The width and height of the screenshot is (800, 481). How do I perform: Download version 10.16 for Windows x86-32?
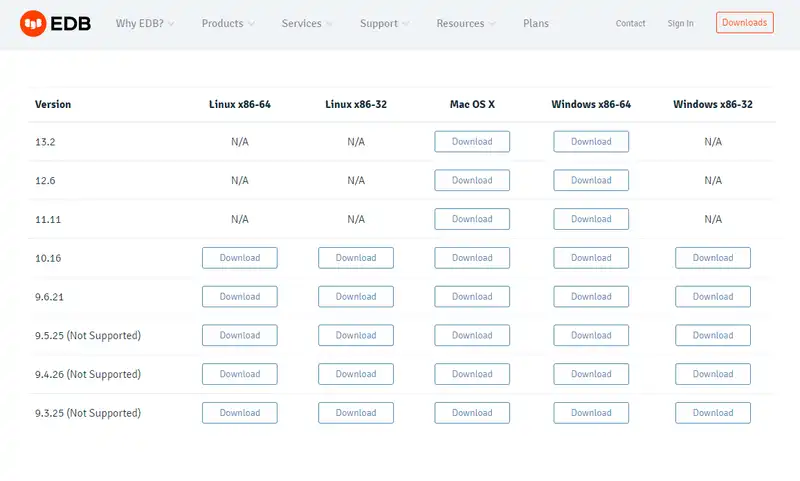point(713,258)
